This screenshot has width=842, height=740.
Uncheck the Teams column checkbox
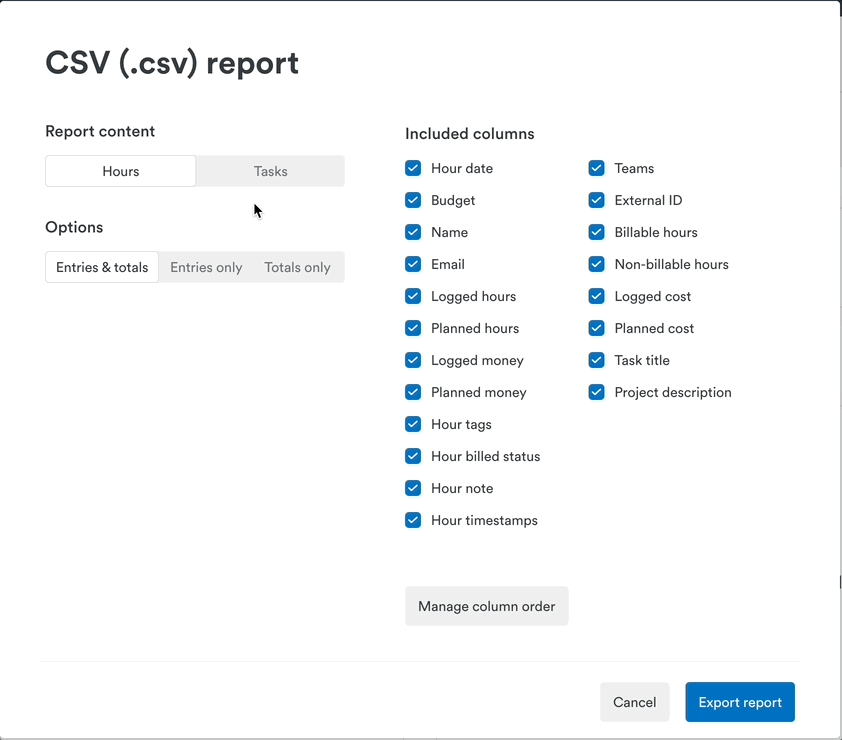(597, 168)
